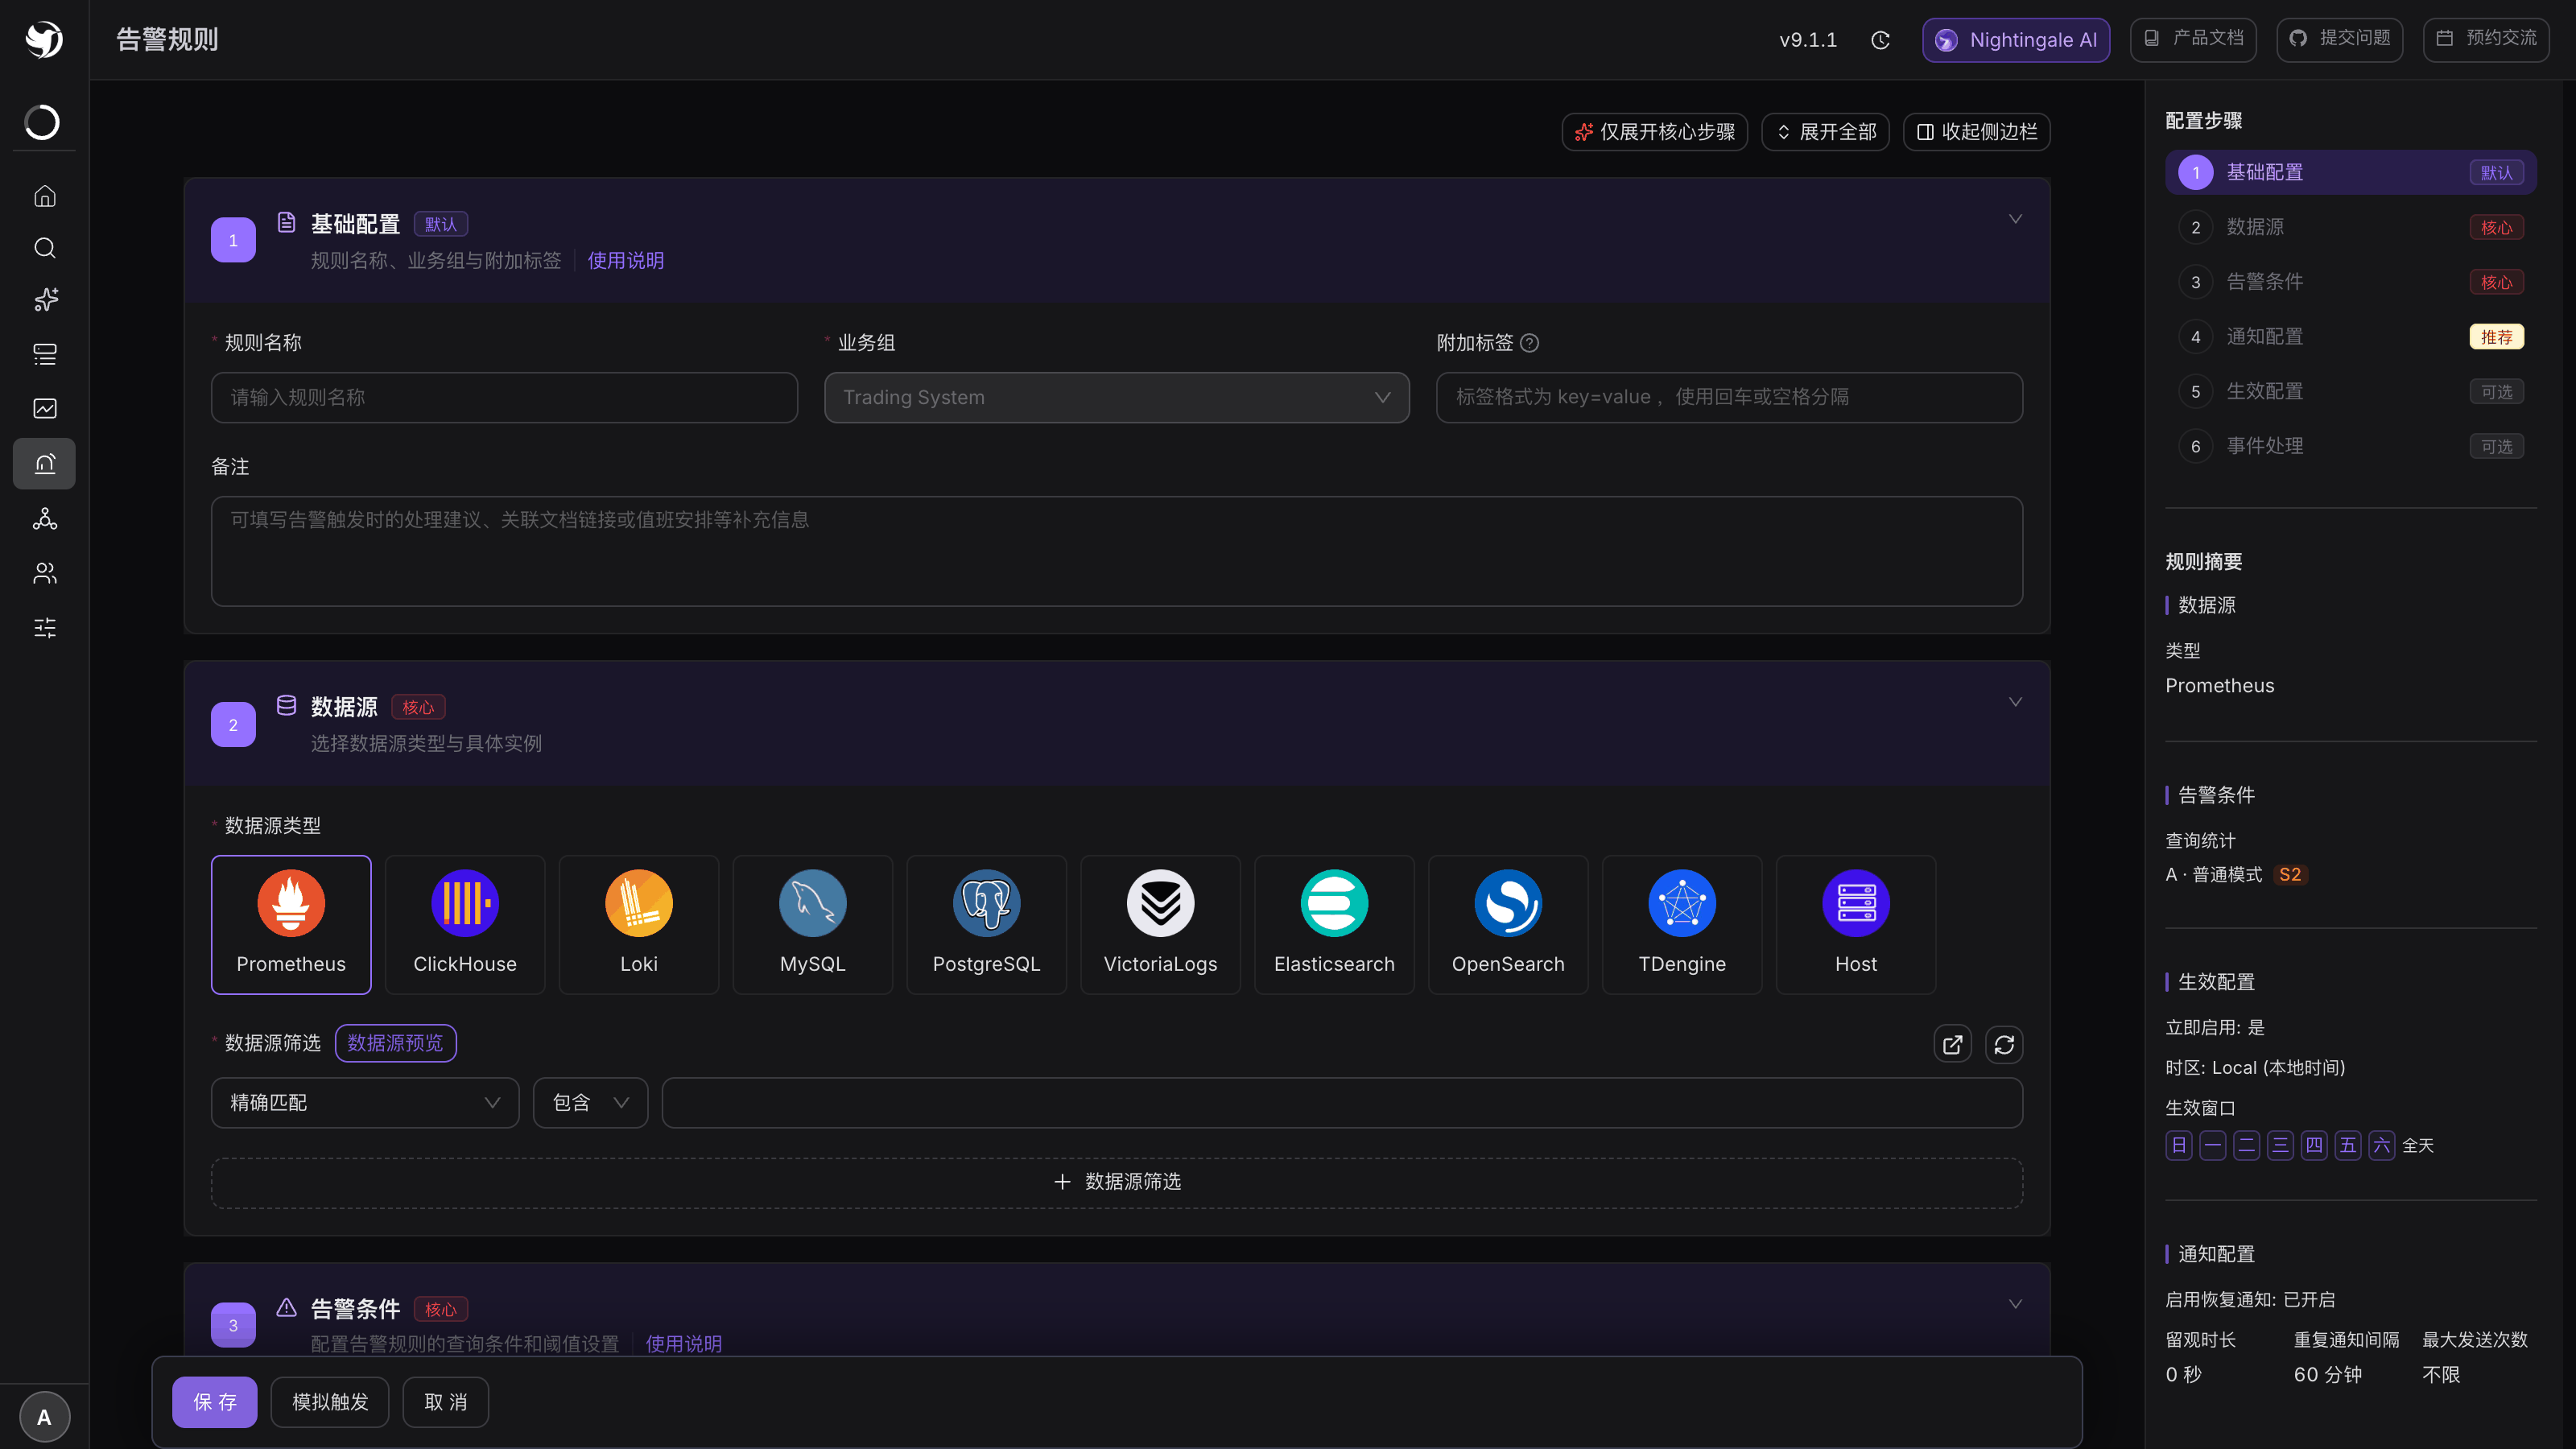Open the 业务组 Trading System dropdown
Viewport: 2576px width, 1449px height.
(x=1117, y=397)
